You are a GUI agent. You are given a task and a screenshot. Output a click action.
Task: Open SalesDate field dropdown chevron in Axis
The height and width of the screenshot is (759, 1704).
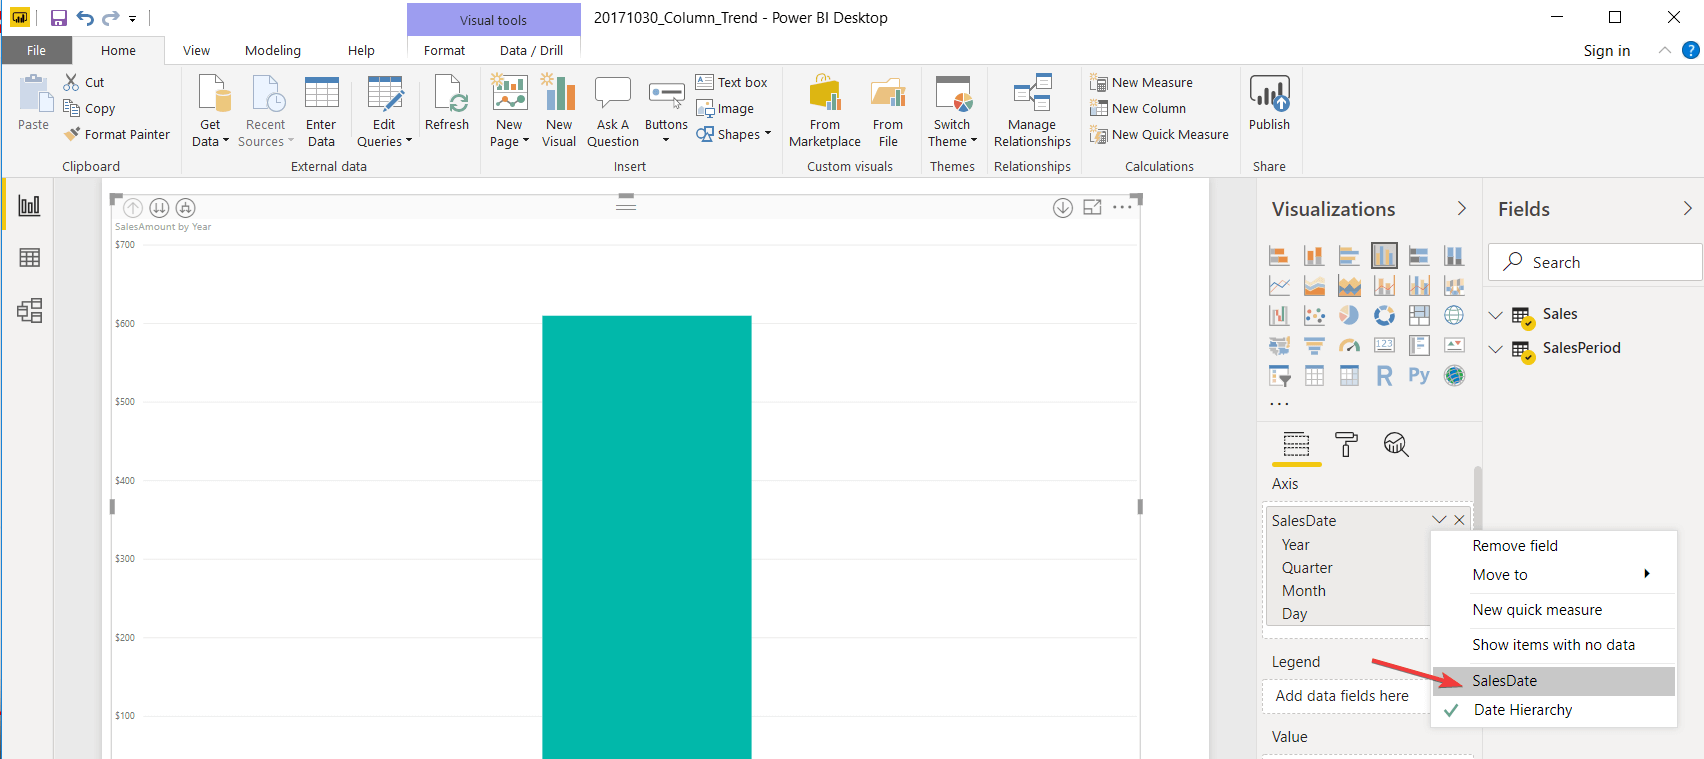[1439, 520]
